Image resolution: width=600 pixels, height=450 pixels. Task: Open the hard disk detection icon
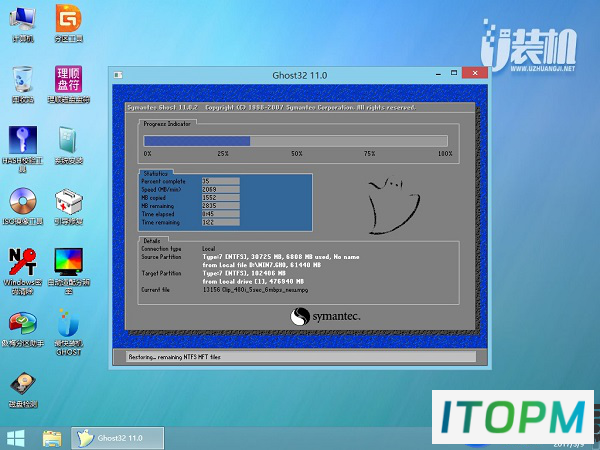pos(23,390)
